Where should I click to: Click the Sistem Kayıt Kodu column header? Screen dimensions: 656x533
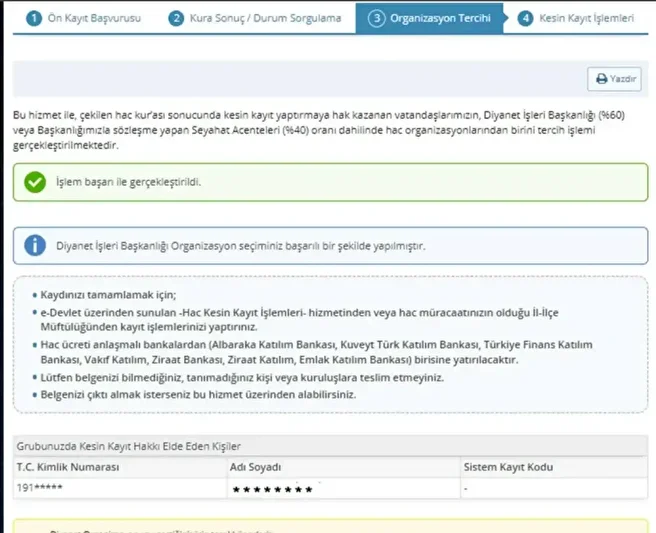point(508,467)
